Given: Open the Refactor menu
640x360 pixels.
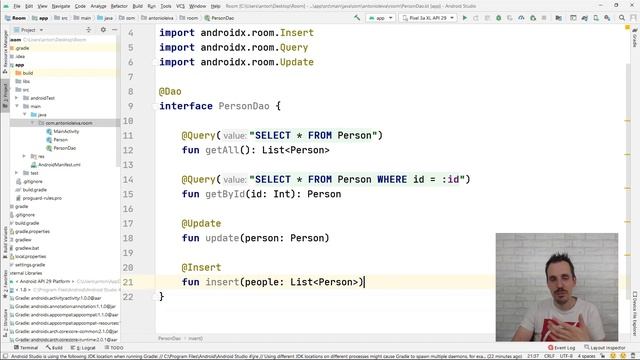Looking at the screenshot, I should pos(119,6).
